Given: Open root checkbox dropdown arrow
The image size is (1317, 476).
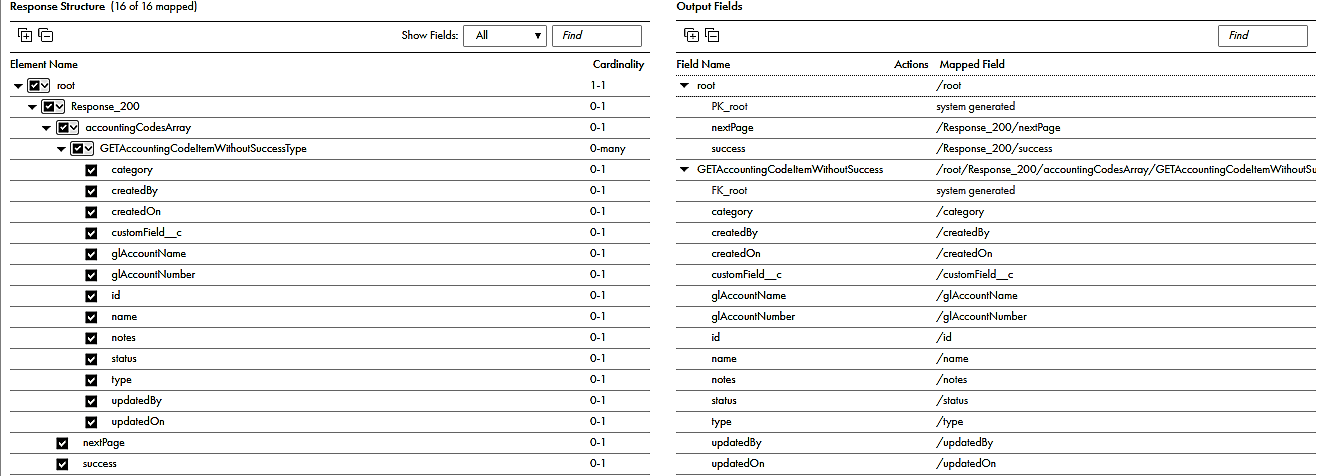Looking at the screenshot, I should coord(46,86).
